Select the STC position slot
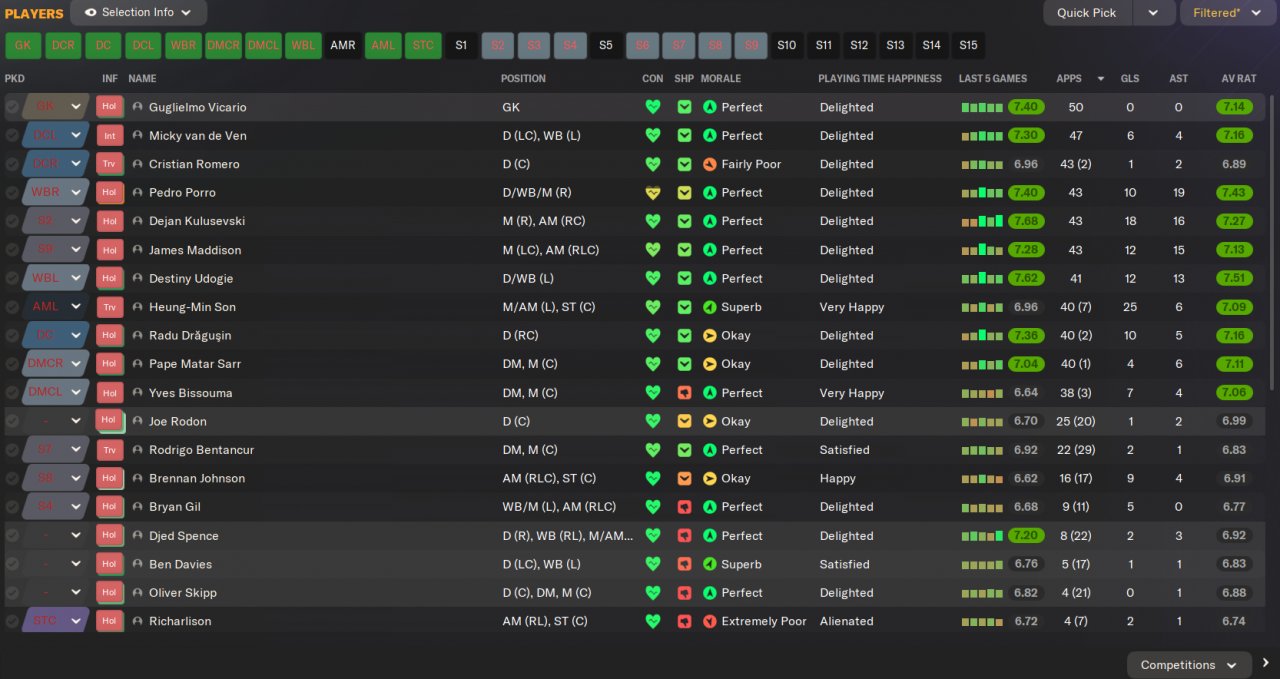Screen dimensions: 1280x679 pyautogui.click(x=424, y=46)
